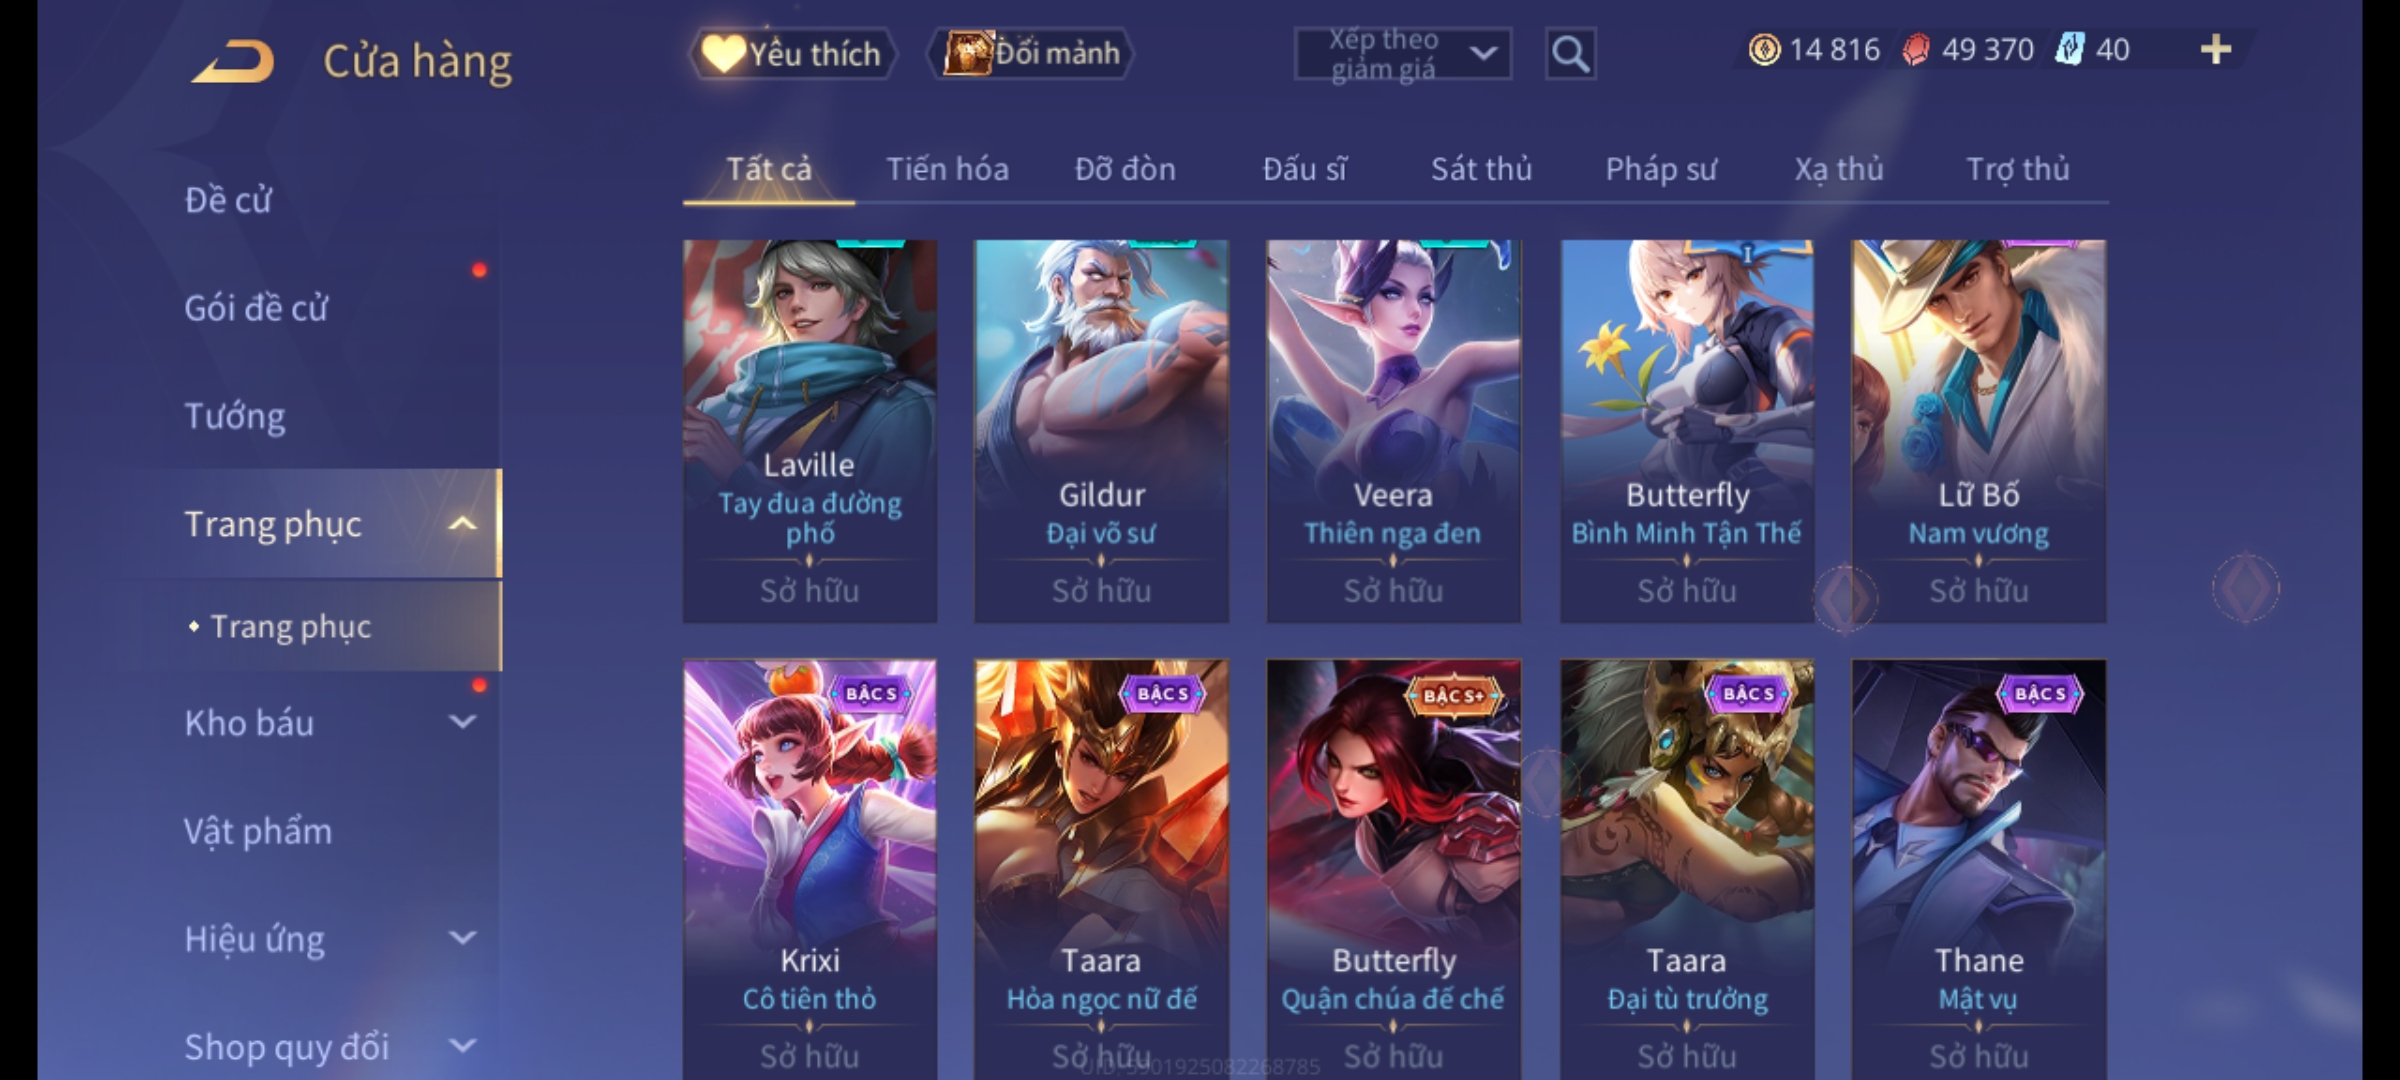The height and width of the screenshot is (1080, 2400).
Task: Open the search magnifier icon
Action: pos(1570,54)
